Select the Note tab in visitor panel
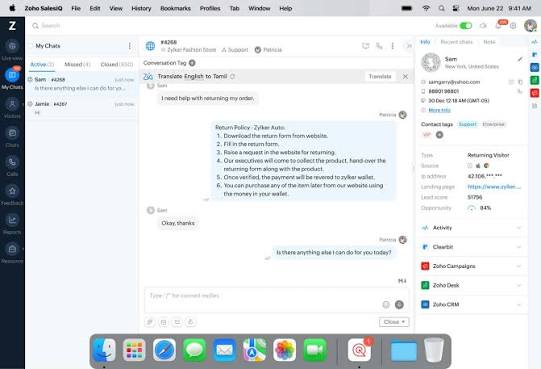 coord(489,42)
